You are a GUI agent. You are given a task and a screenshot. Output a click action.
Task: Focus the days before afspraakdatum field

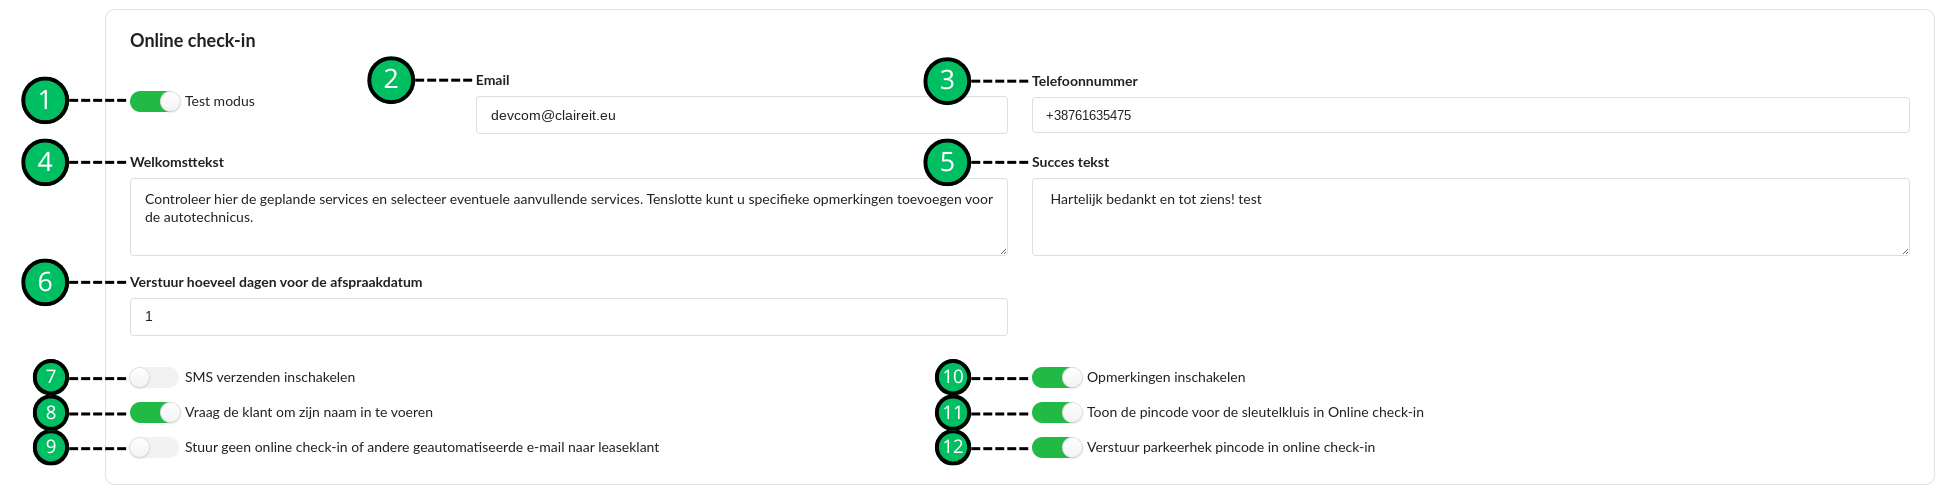coord(568,317)
